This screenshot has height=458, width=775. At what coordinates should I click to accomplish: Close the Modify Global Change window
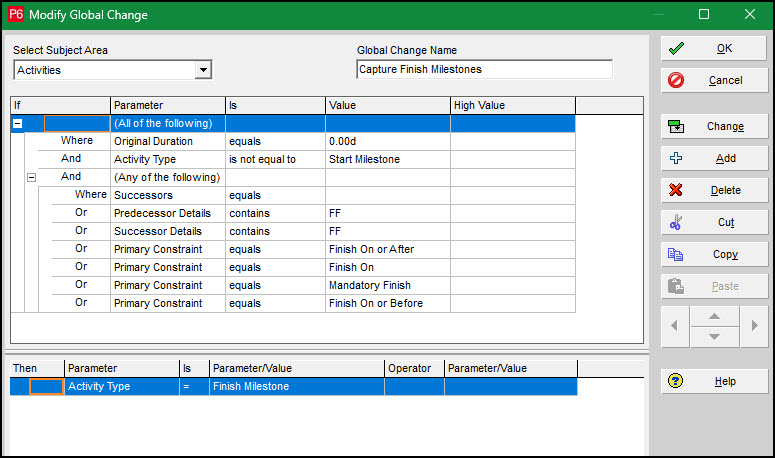(x=750, y=14)
